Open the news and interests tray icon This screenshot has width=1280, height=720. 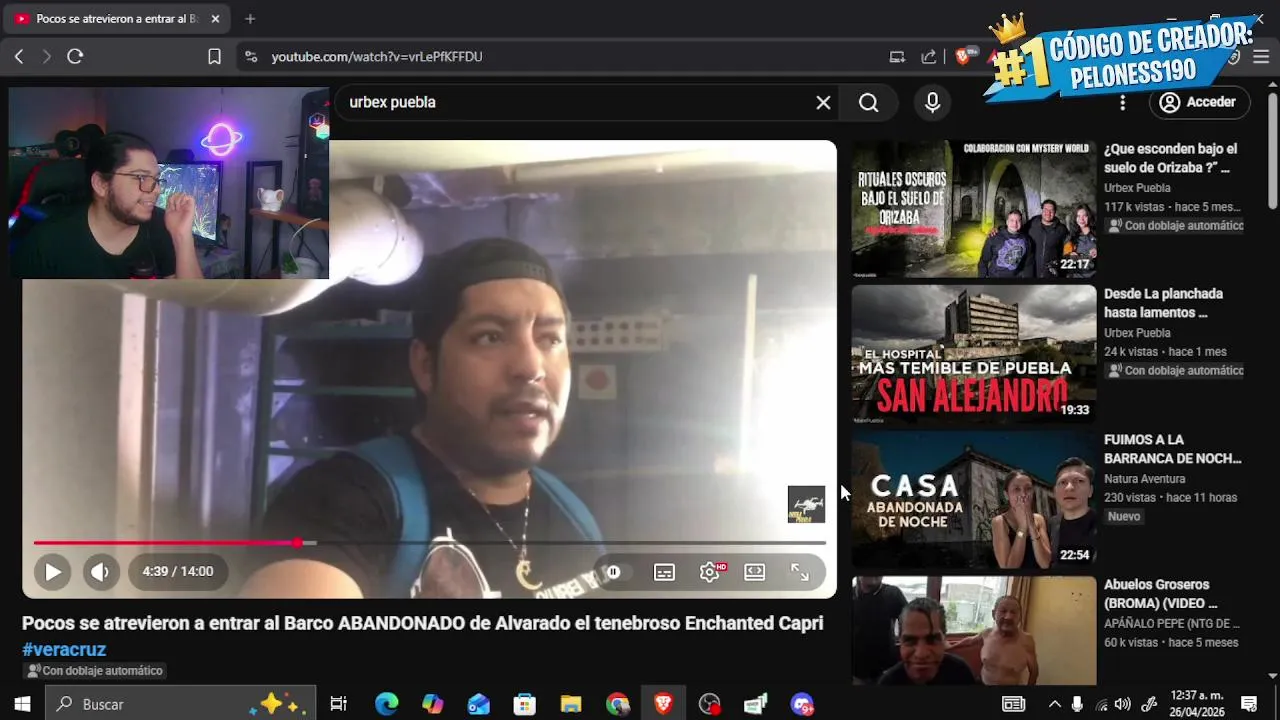(x=1013, y=704)
